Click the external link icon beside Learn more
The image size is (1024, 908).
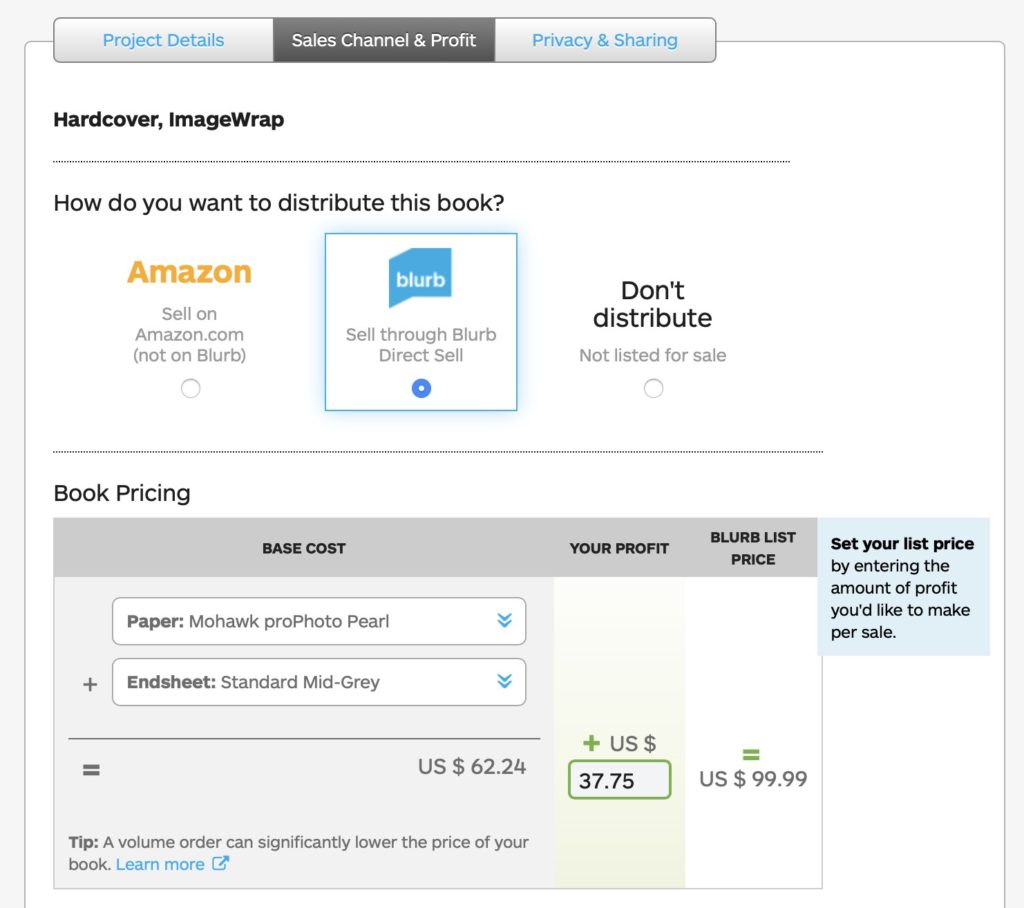click(x=221, y=864)
